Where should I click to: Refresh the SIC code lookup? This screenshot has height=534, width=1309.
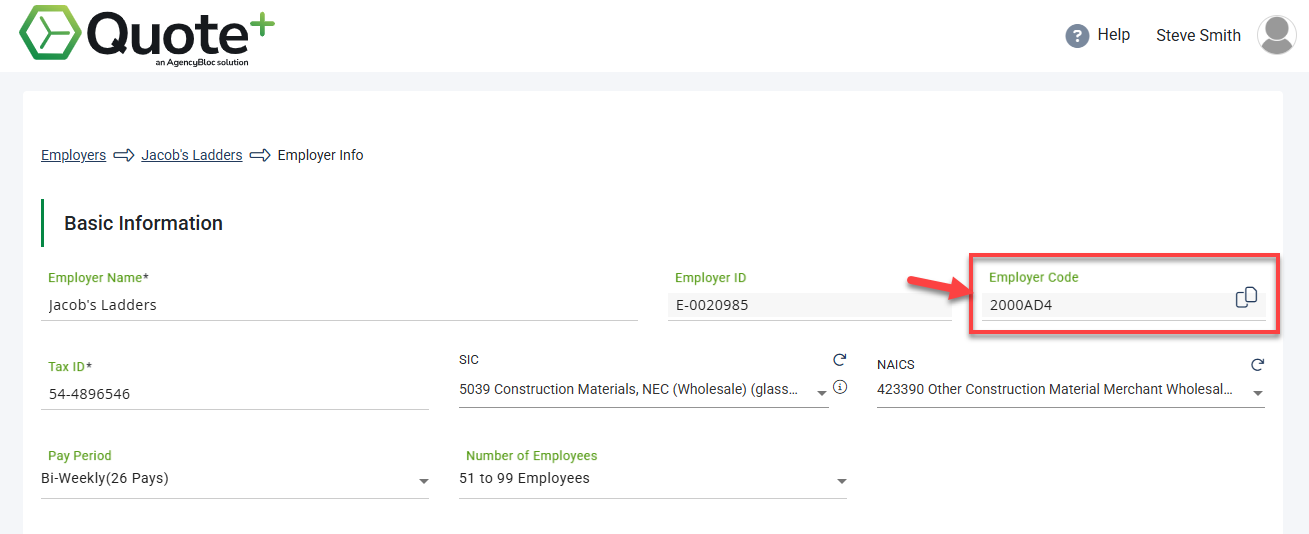click(840, 360)
